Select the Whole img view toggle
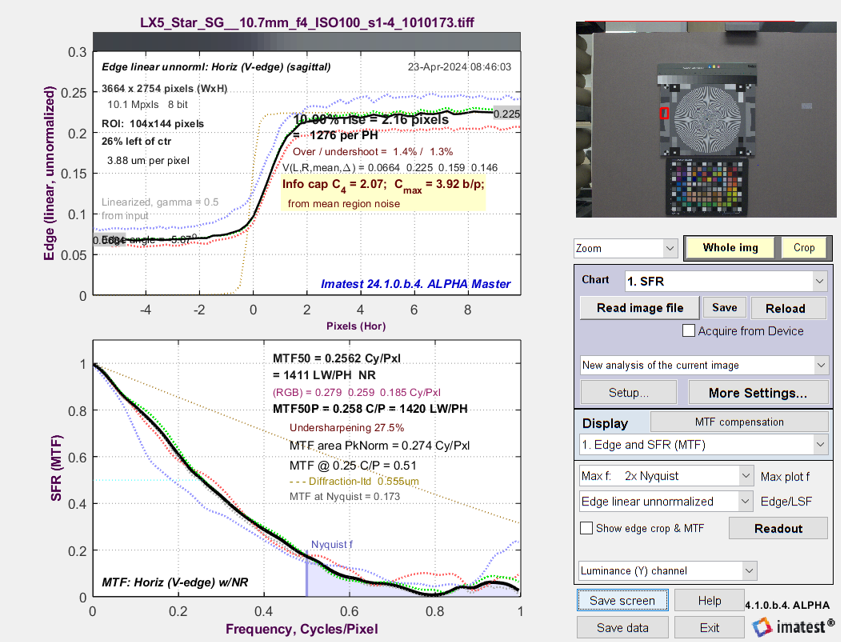Image resolution: width=841 pixels, height=642 pixels. click(x=729, y=247)
